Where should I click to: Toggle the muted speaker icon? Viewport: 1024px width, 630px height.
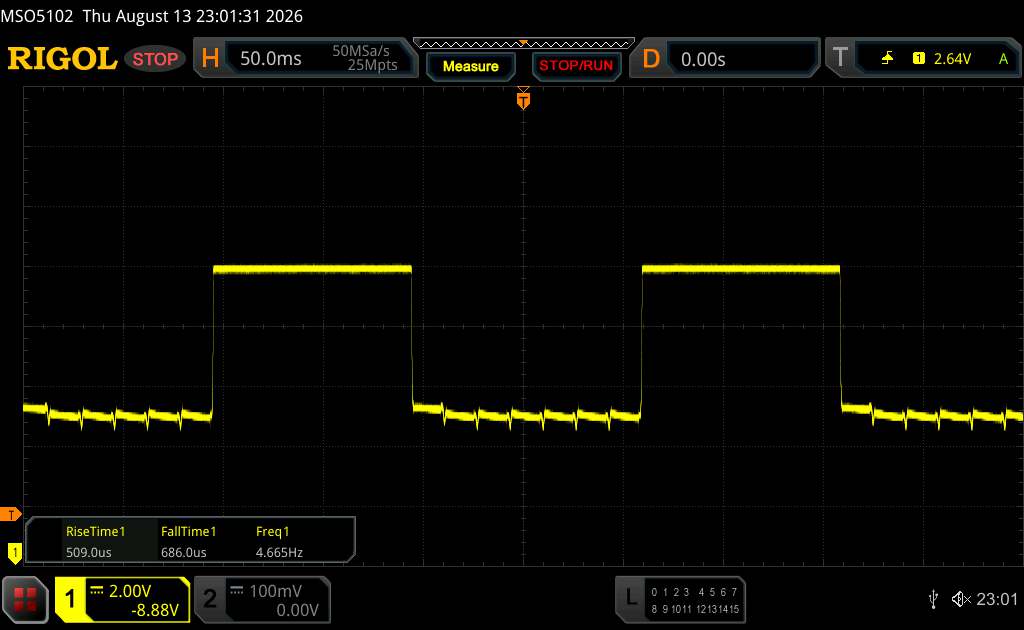click(x=961, y=599)
